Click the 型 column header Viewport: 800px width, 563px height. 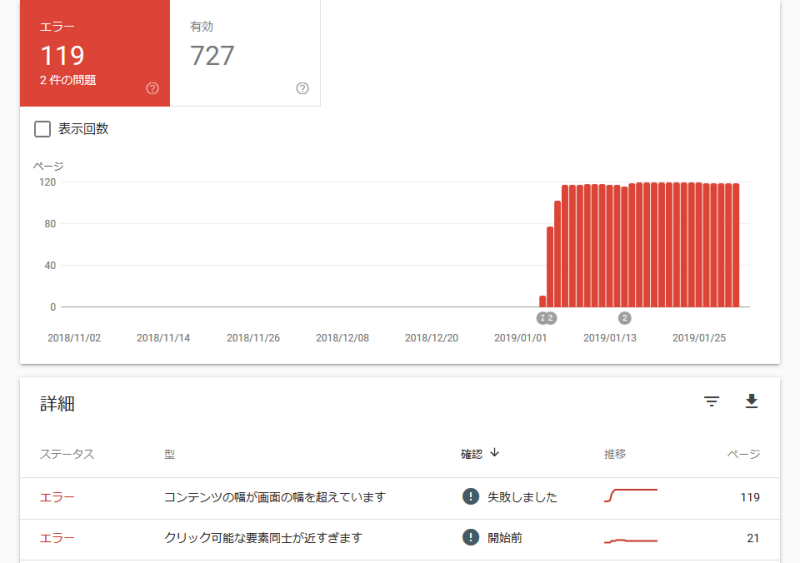169,454
